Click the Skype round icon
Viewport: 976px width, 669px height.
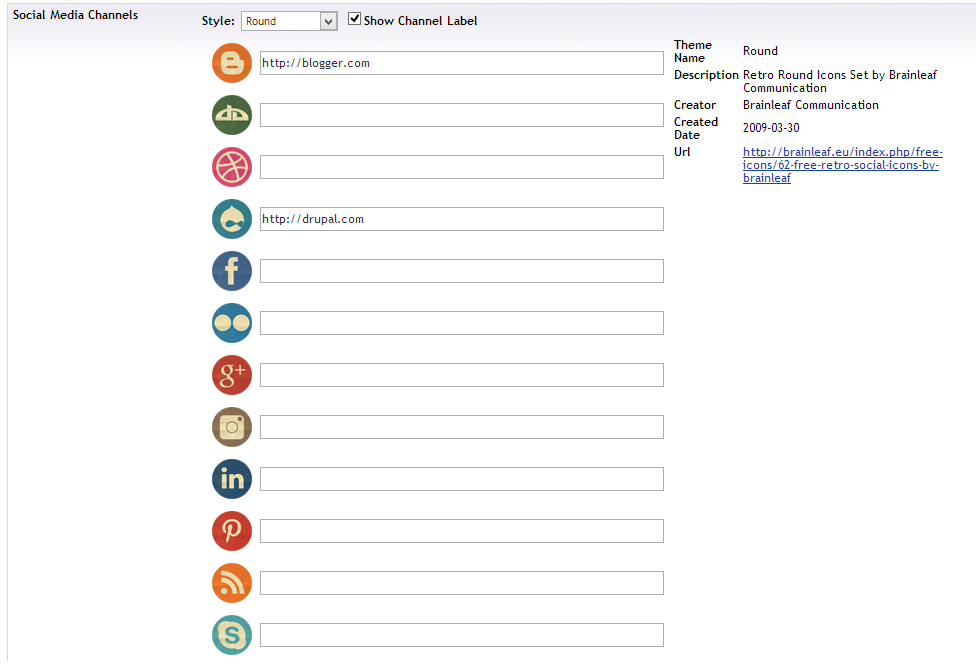pos(232,635)
